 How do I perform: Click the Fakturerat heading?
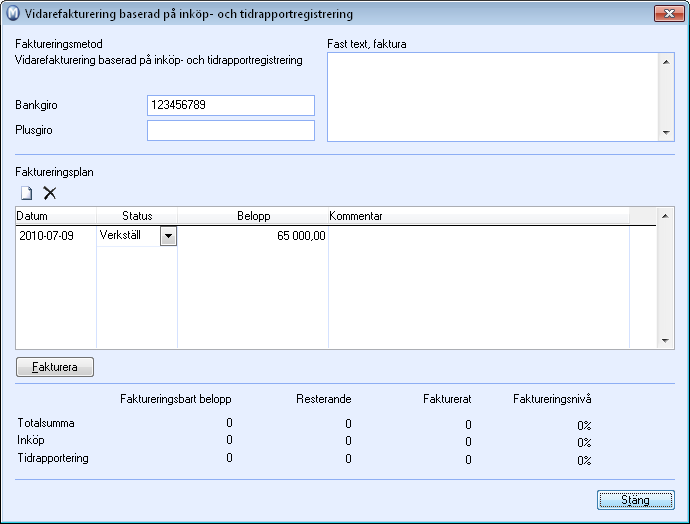pyautogui.click(x=447, y=399)
